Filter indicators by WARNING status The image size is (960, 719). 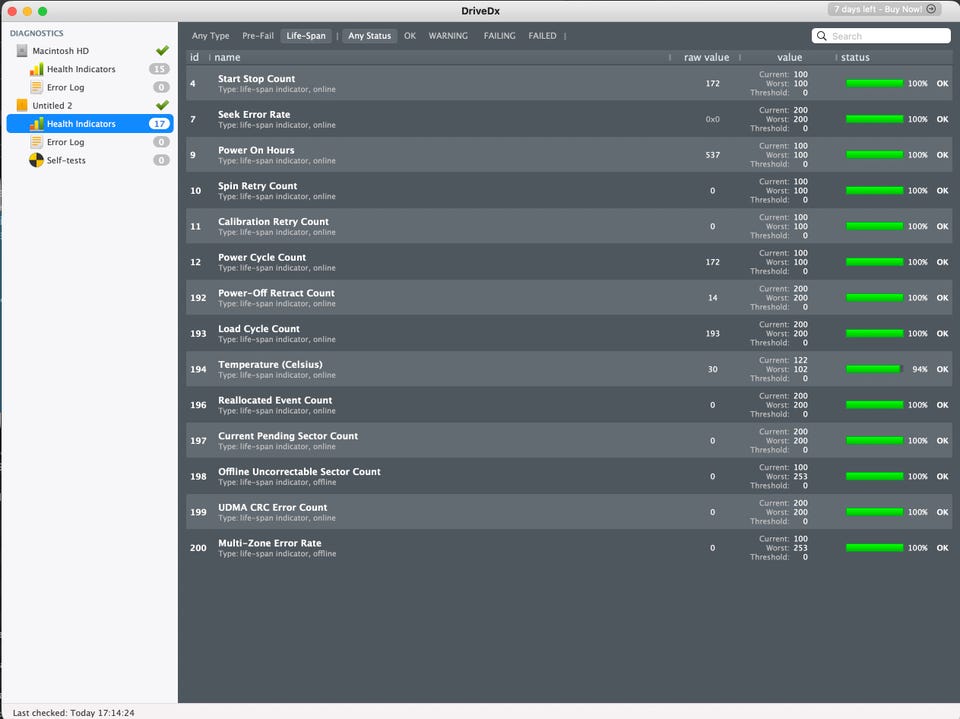[448, 36]
